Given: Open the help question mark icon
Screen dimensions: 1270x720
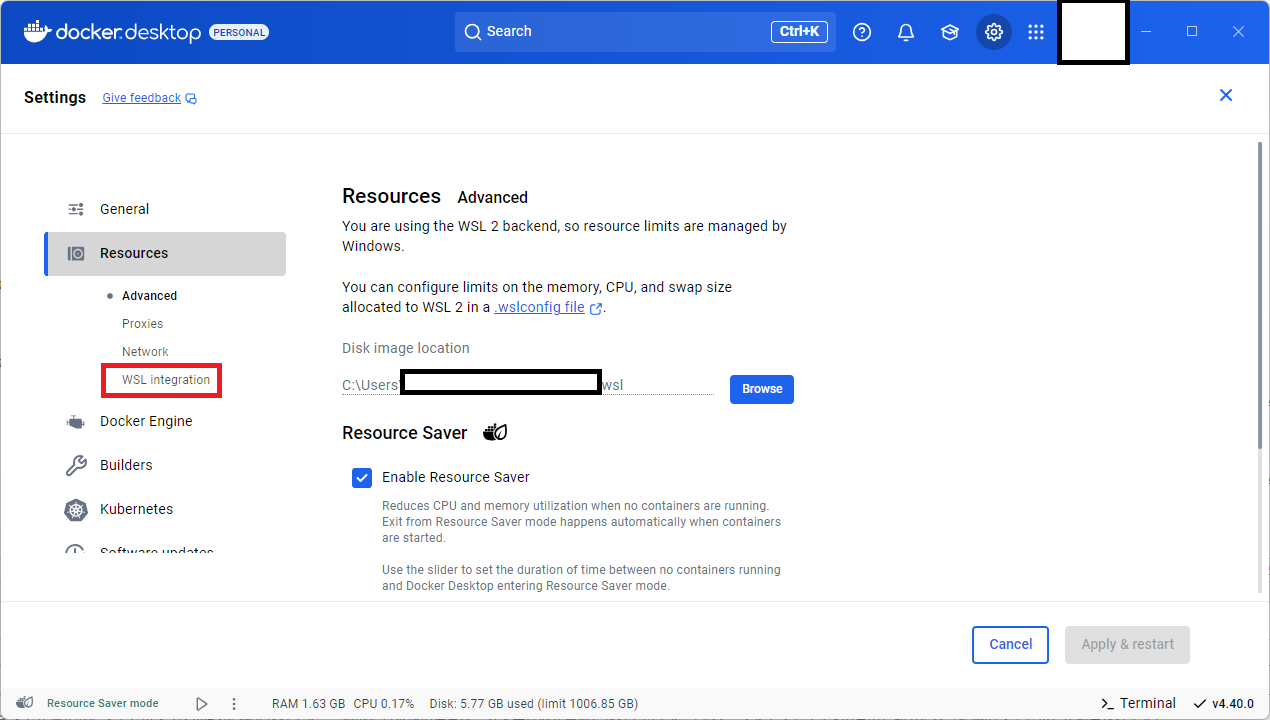Looking at the screenshot, I should [862, 32].
